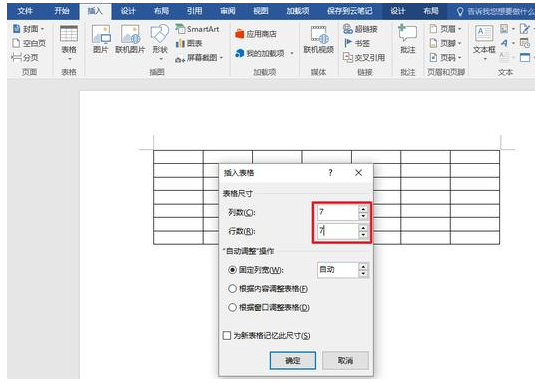Click the 页码 page number icon
Image resolution: width=535 pixels, height=383 pixels.
pos(433,57)
